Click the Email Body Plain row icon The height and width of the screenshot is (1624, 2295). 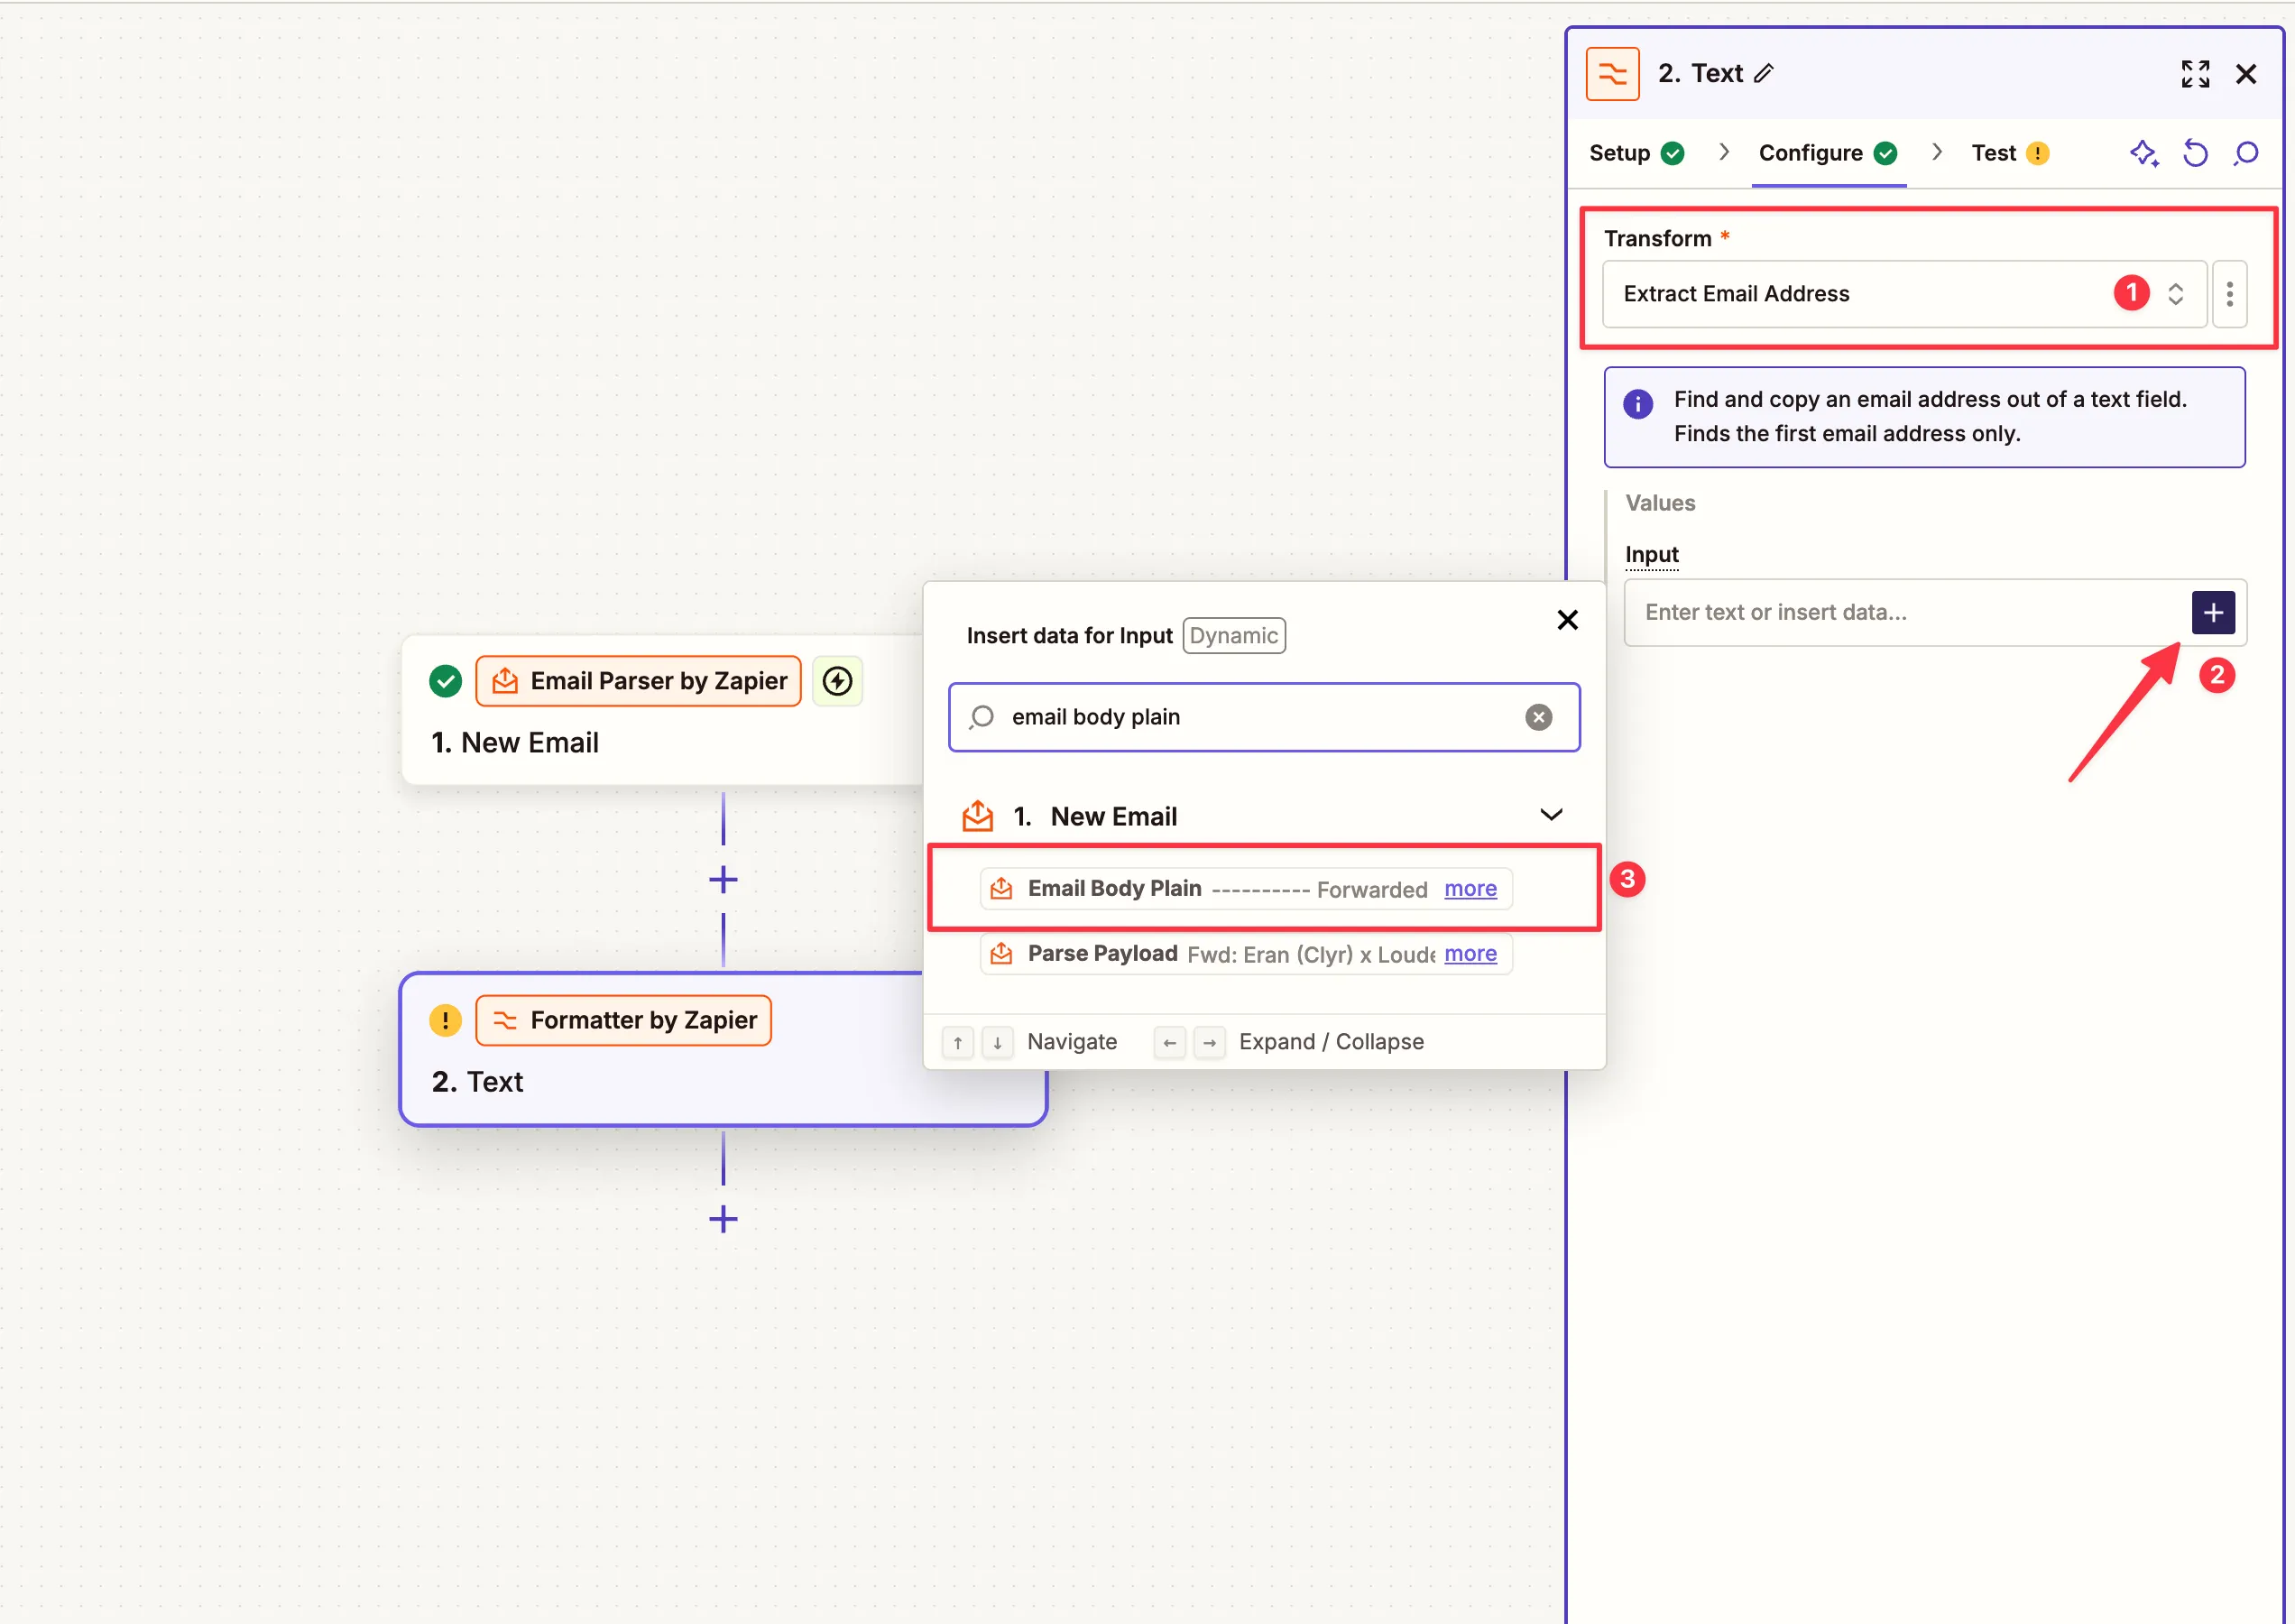click(x=1001, y=888)
